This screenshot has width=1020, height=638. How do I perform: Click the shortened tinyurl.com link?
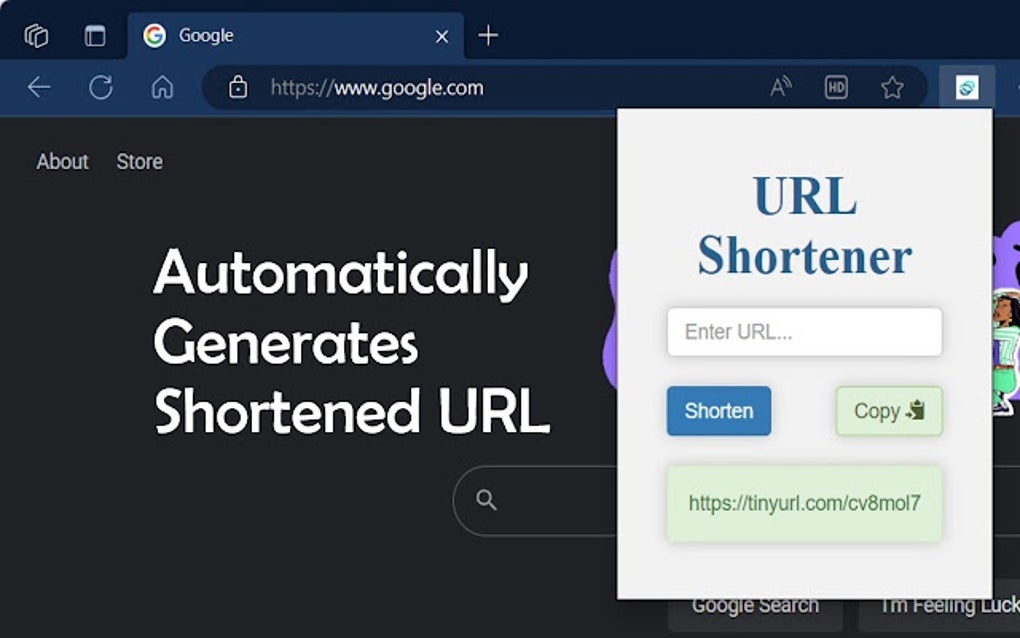[804, 503]
